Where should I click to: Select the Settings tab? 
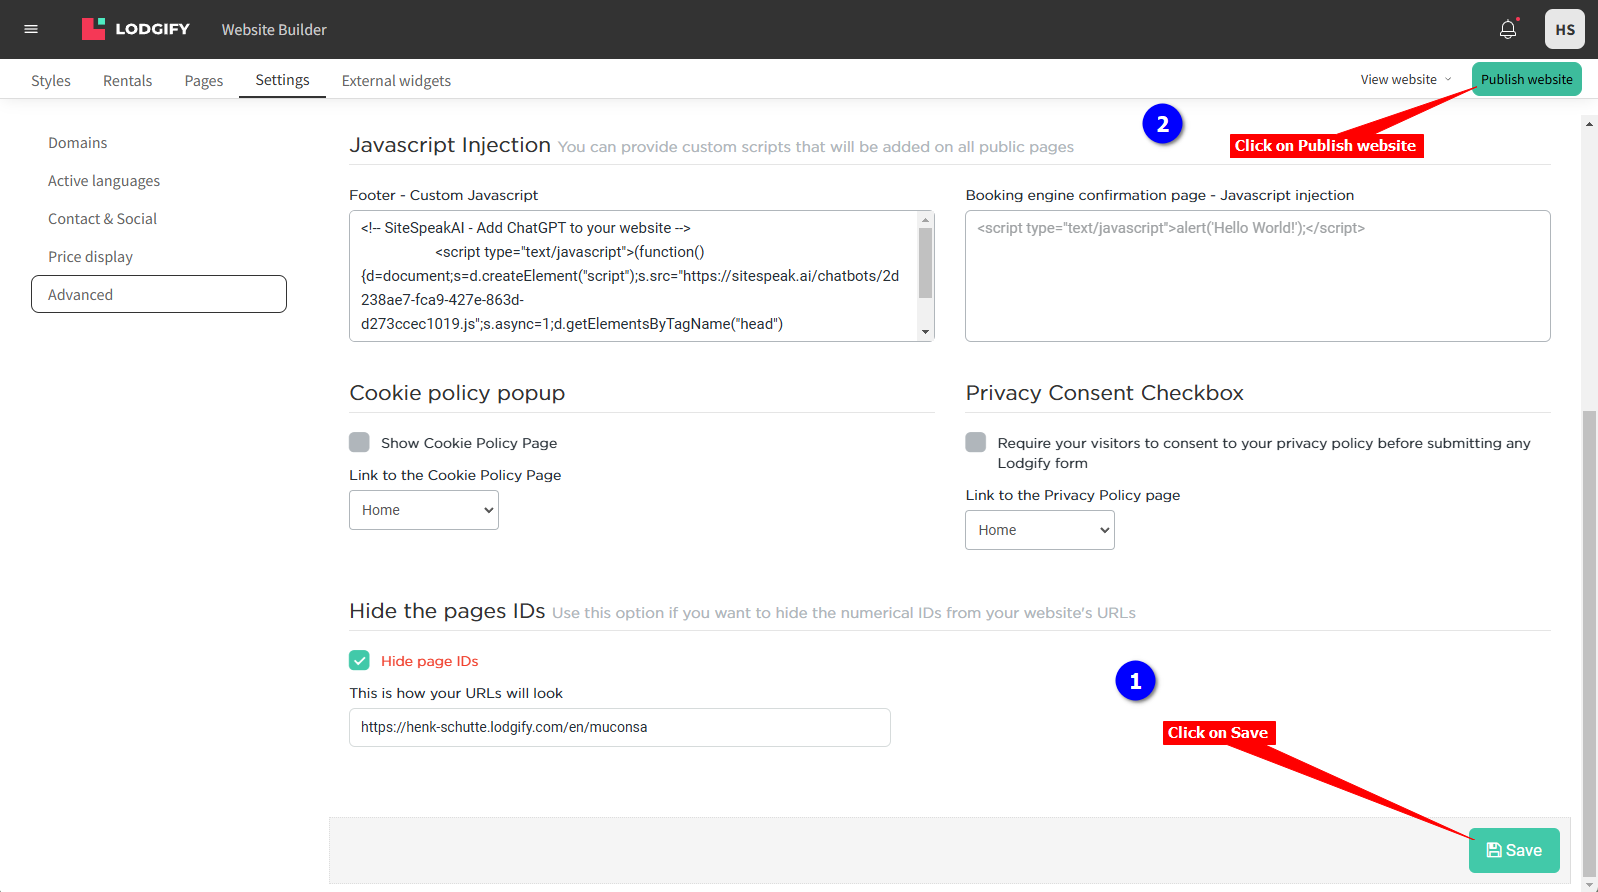[x=282, y=80]
